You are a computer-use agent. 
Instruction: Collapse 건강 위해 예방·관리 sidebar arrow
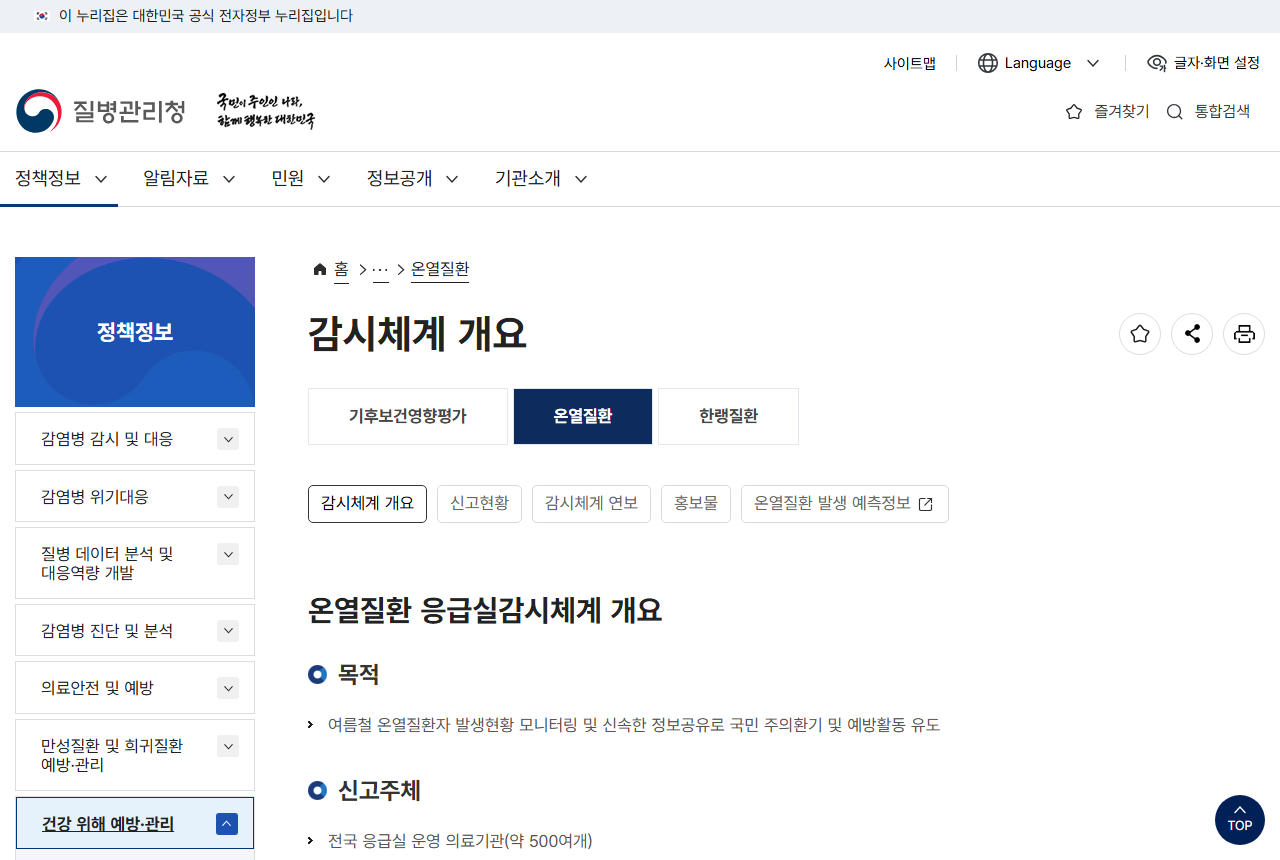click(227, 824)
